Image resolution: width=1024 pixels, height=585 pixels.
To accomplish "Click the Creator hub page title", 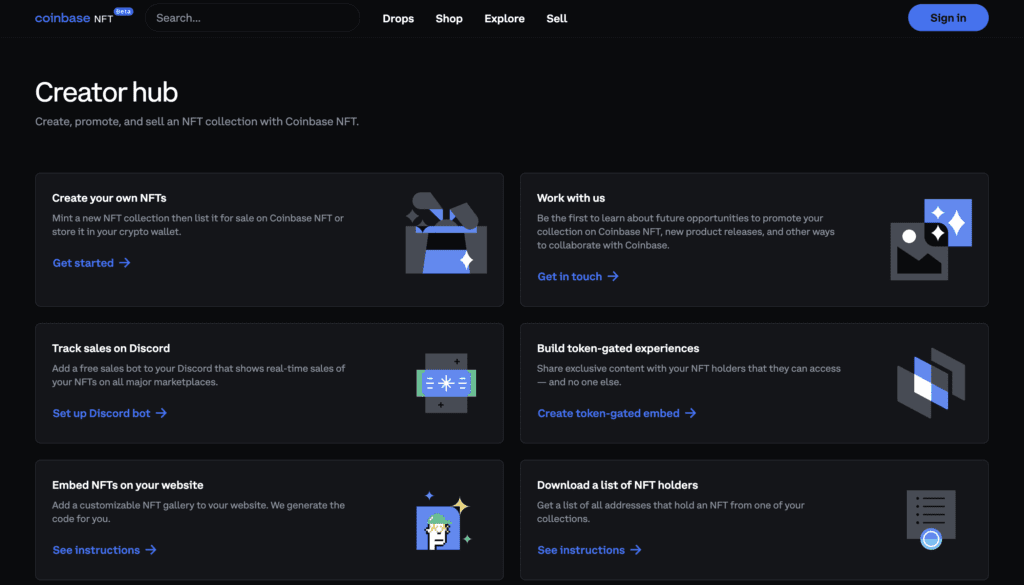I will [x=106, y=92].
